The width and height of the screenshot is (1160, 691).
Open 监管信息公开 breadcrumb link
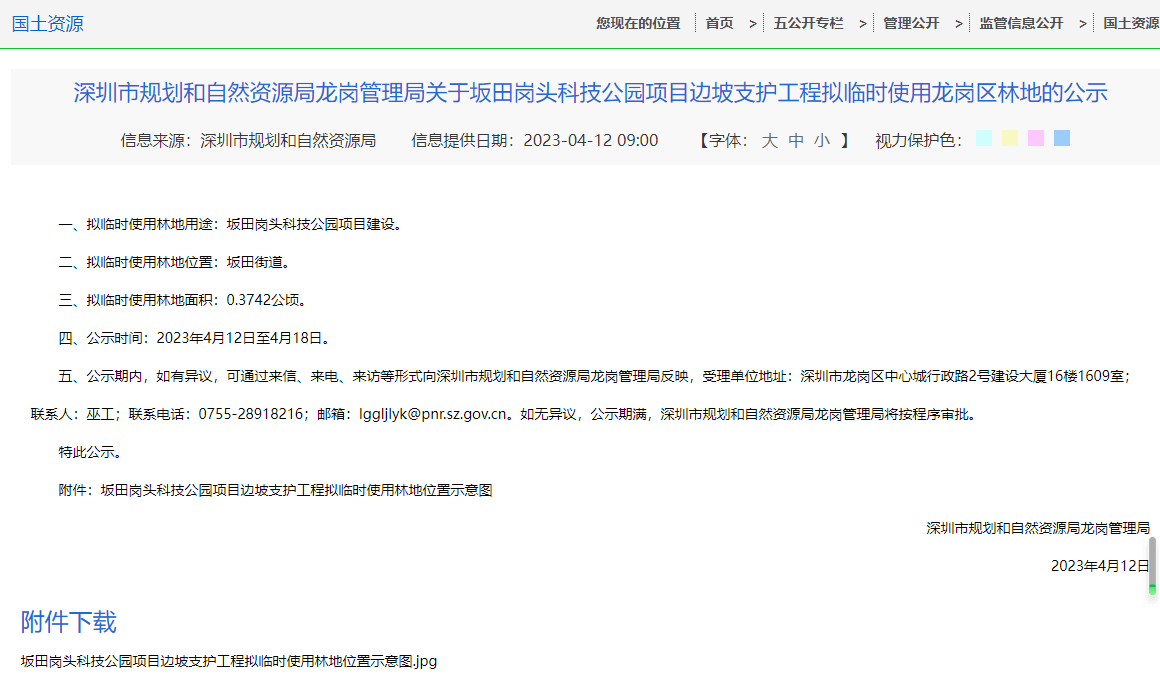click(1021, 23)
